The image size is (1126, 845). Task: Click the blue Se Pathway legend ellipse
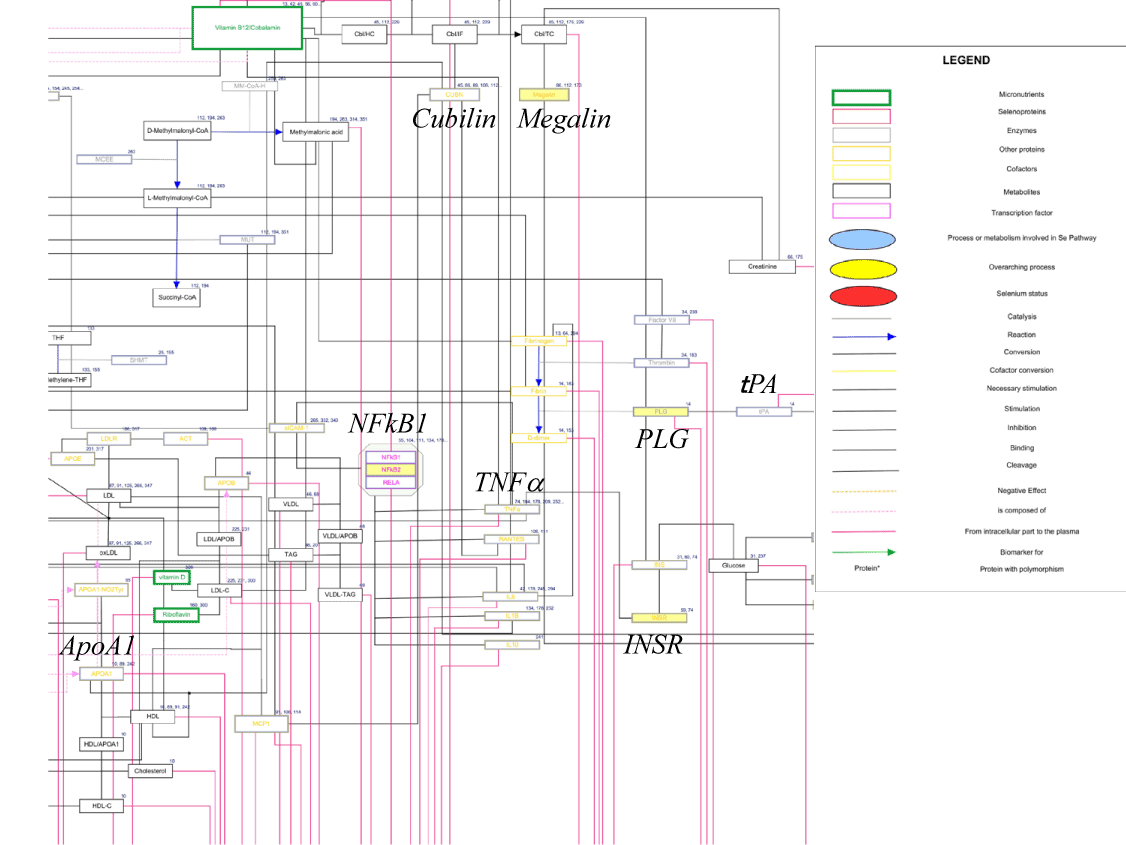(862, 239)
